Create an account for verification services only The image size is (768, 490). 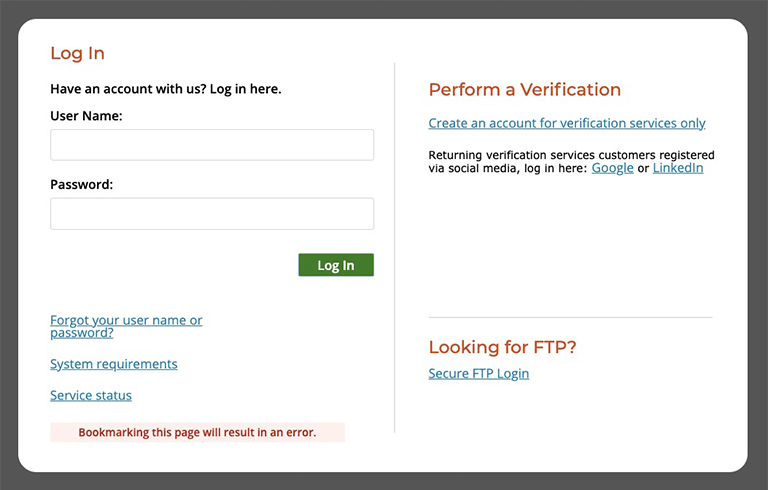click(567, 123)
